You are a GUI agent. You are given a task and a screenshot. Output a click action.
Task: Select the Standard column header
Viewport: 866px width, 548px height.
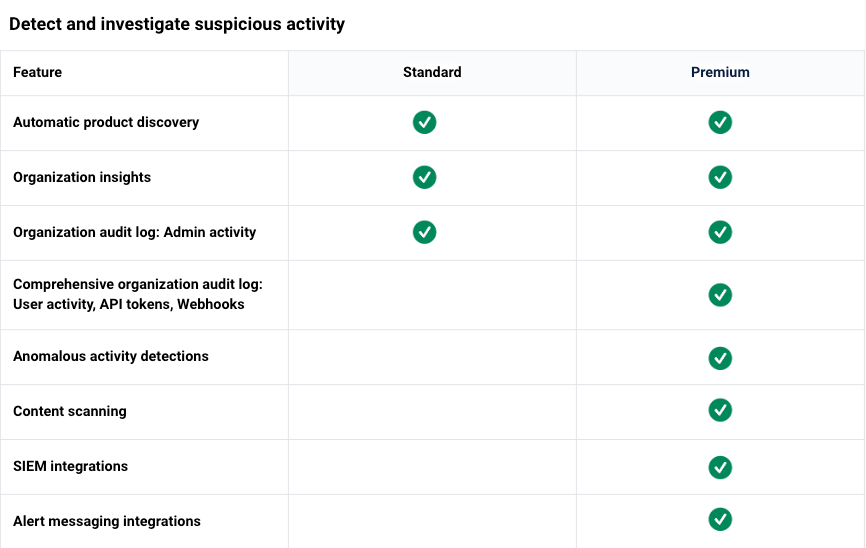[432, 72]
